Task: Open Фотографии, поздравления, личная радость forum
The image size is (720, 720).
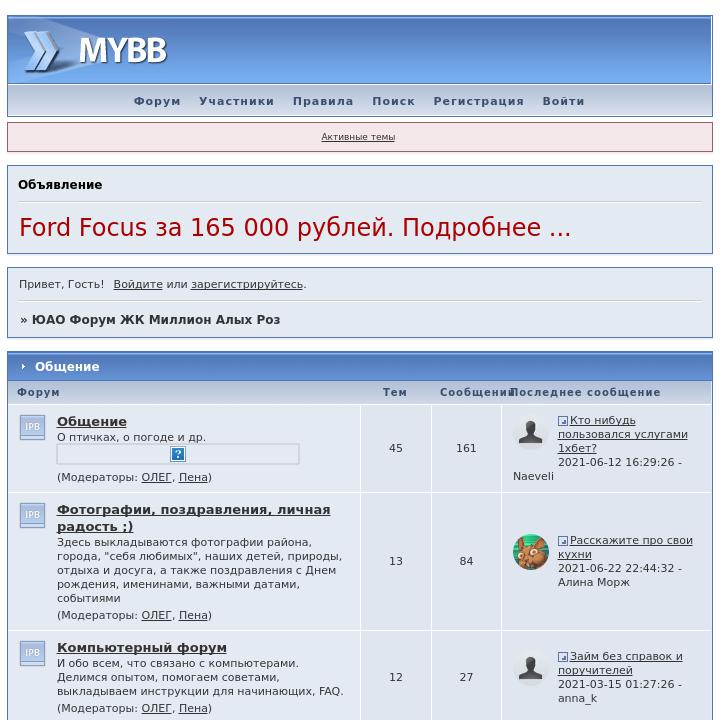Action: (x=193, y=518)
